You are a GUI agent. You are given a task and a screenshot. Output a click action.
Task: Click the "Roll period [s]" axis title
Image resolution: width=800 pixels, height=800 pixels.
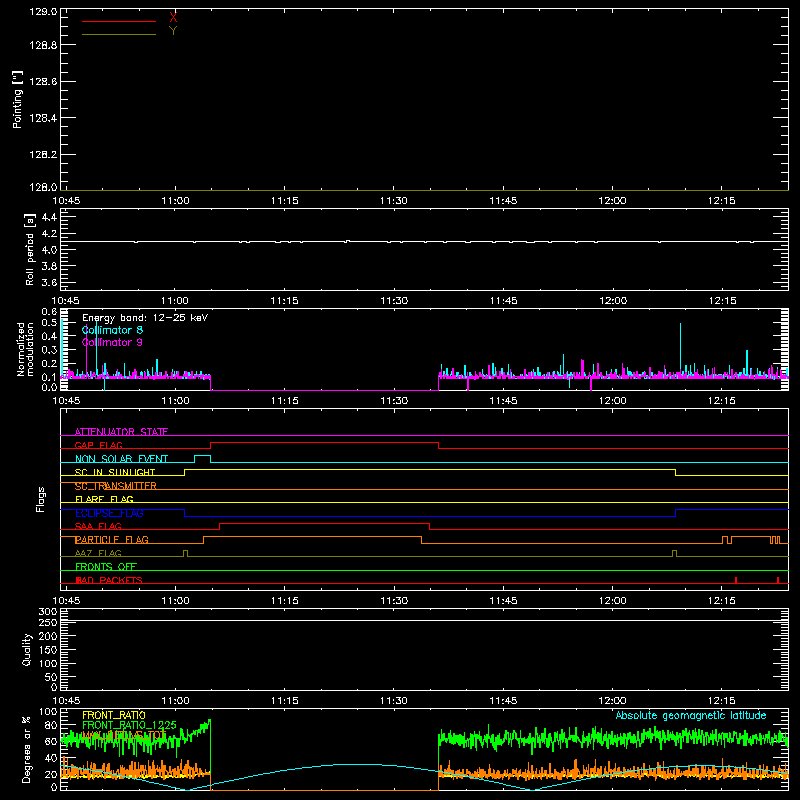pos(30,249)
